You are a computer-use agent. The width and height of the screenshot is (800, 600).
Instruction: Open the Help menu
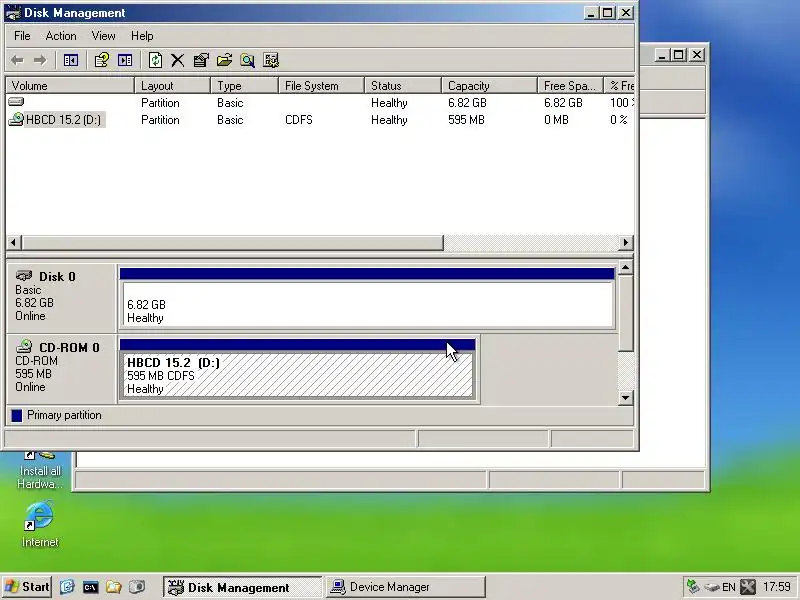[142, 36]
